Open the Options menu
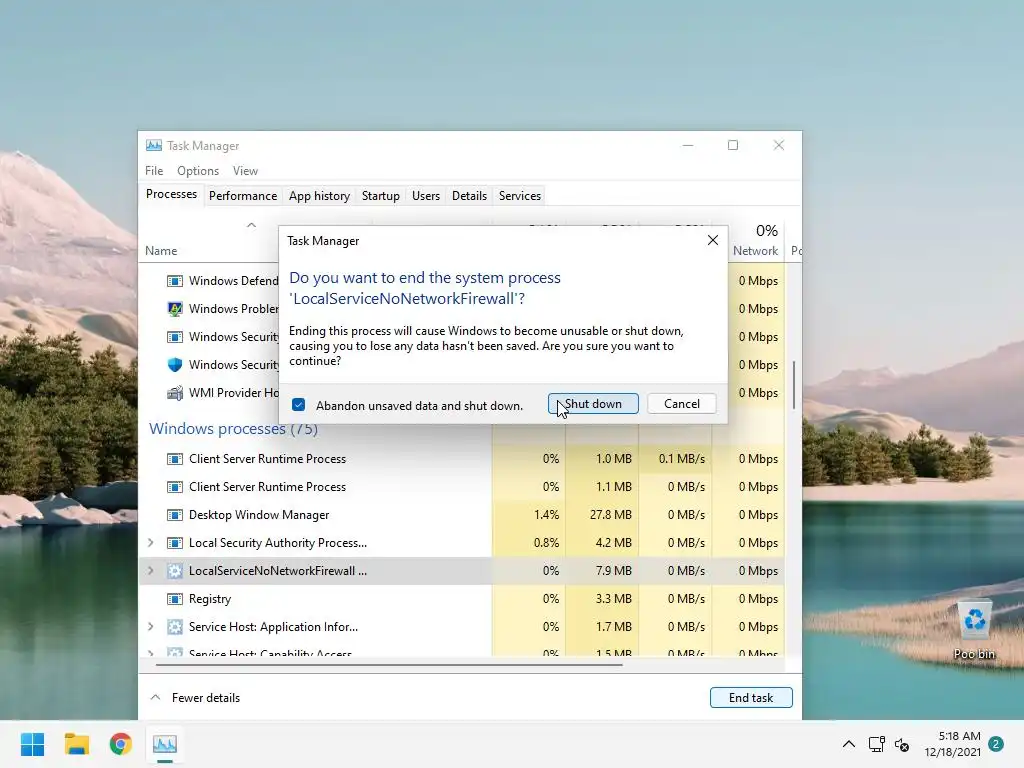Viewport: 1024px width, 768px height. tap(198, 170)
